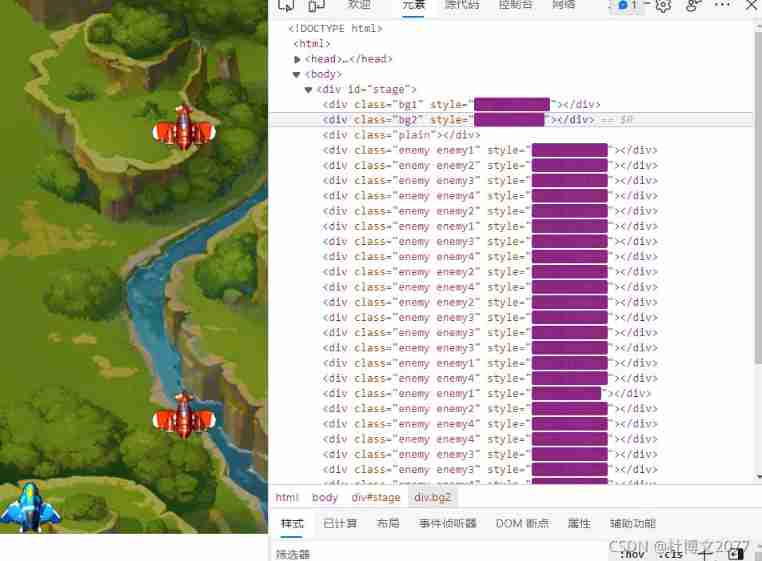Select the shorter-style enemy enemy1 row
The height and width of the screenshot is (561, 762).
(x=486, y=393)
